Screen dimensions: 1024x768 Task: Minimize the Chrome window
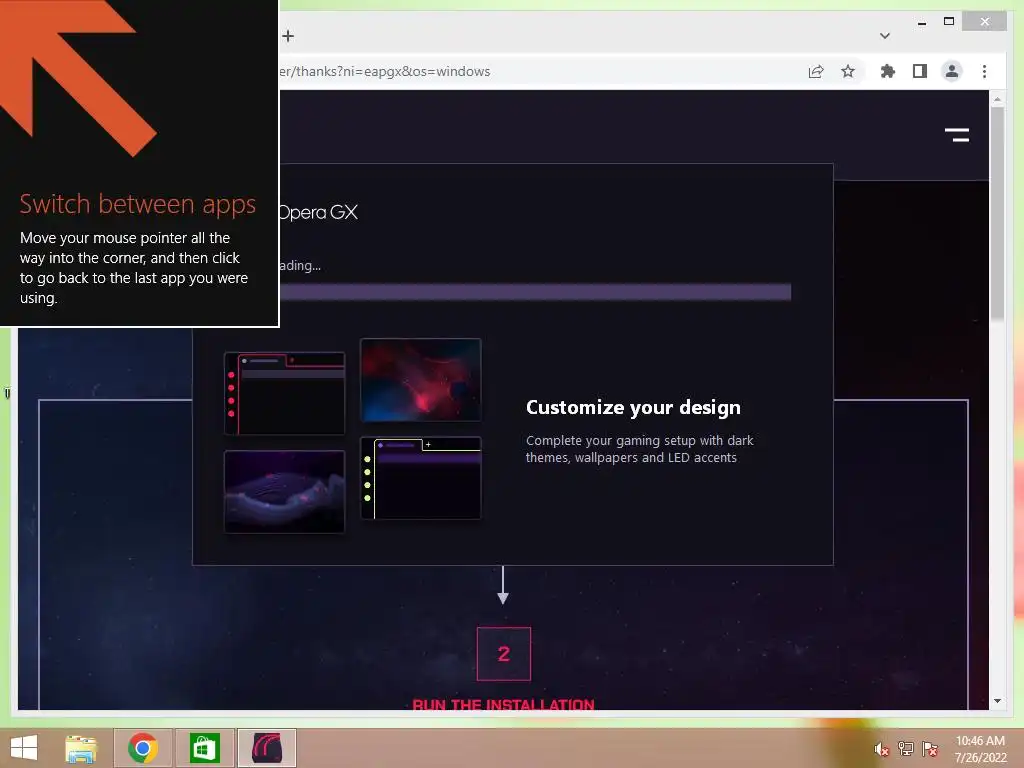(x=921, y=22)
